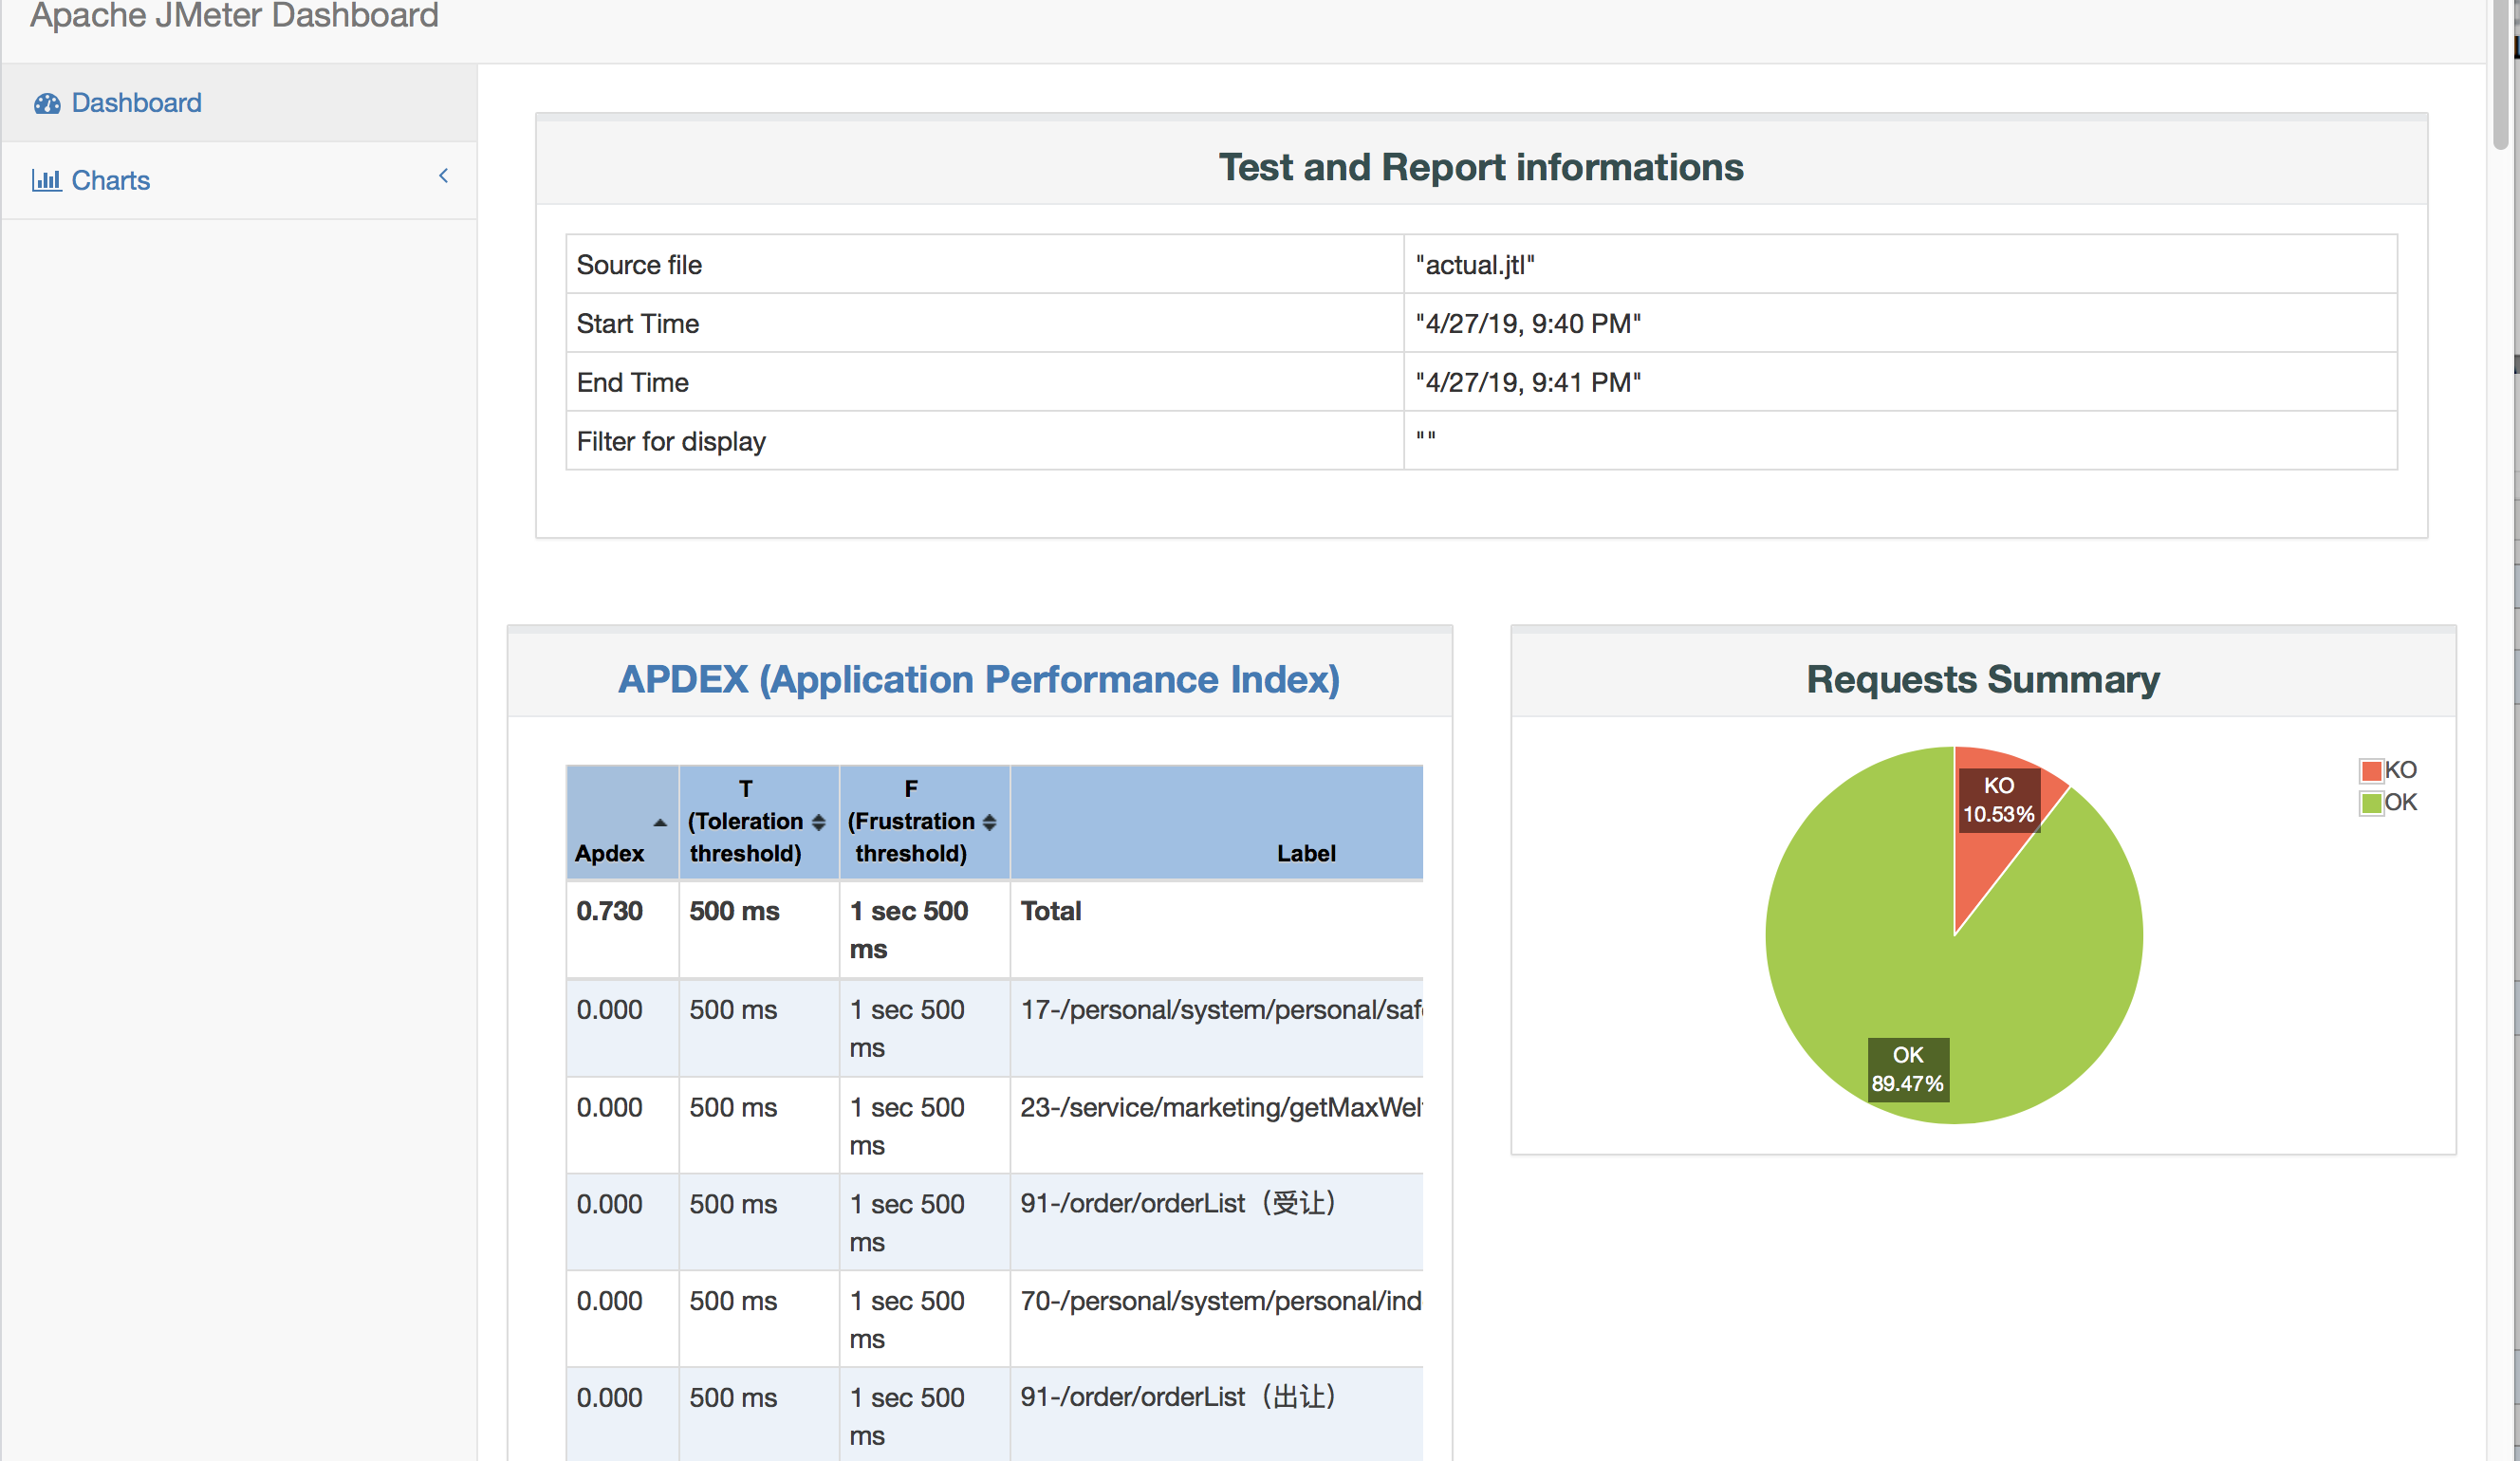This screenshot has height=1461, width=2520.
Task: Click the 0.730 Apdex value for Total
Action: [x=609, y=911]
